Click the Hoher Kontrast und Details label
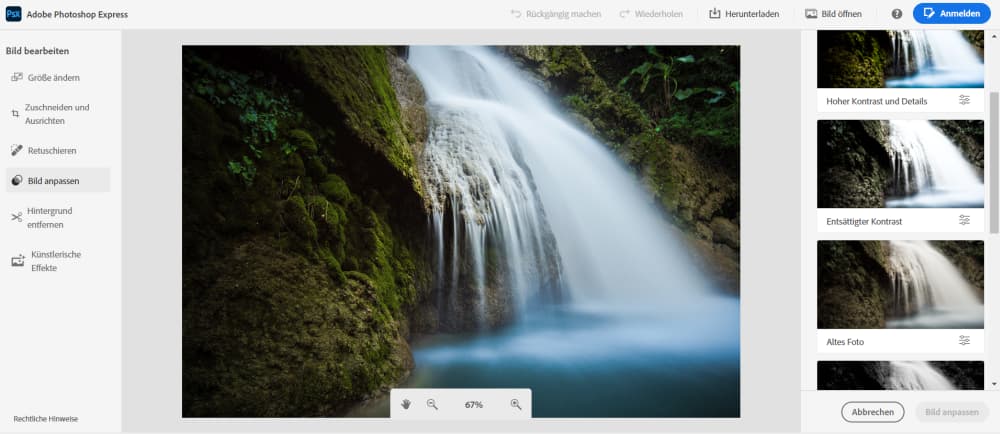1000x434 pixels. click(877, 101)
